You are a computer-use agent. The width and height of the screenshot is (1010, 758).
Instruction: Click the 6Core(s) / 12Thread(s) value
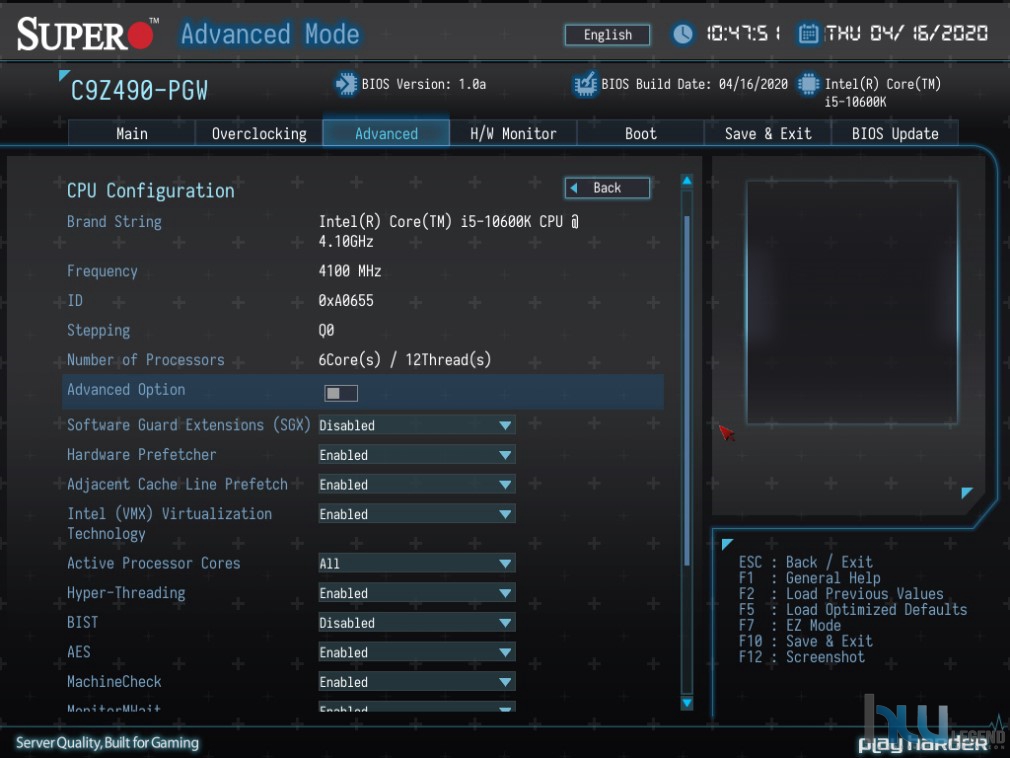(x=405, y=360)
